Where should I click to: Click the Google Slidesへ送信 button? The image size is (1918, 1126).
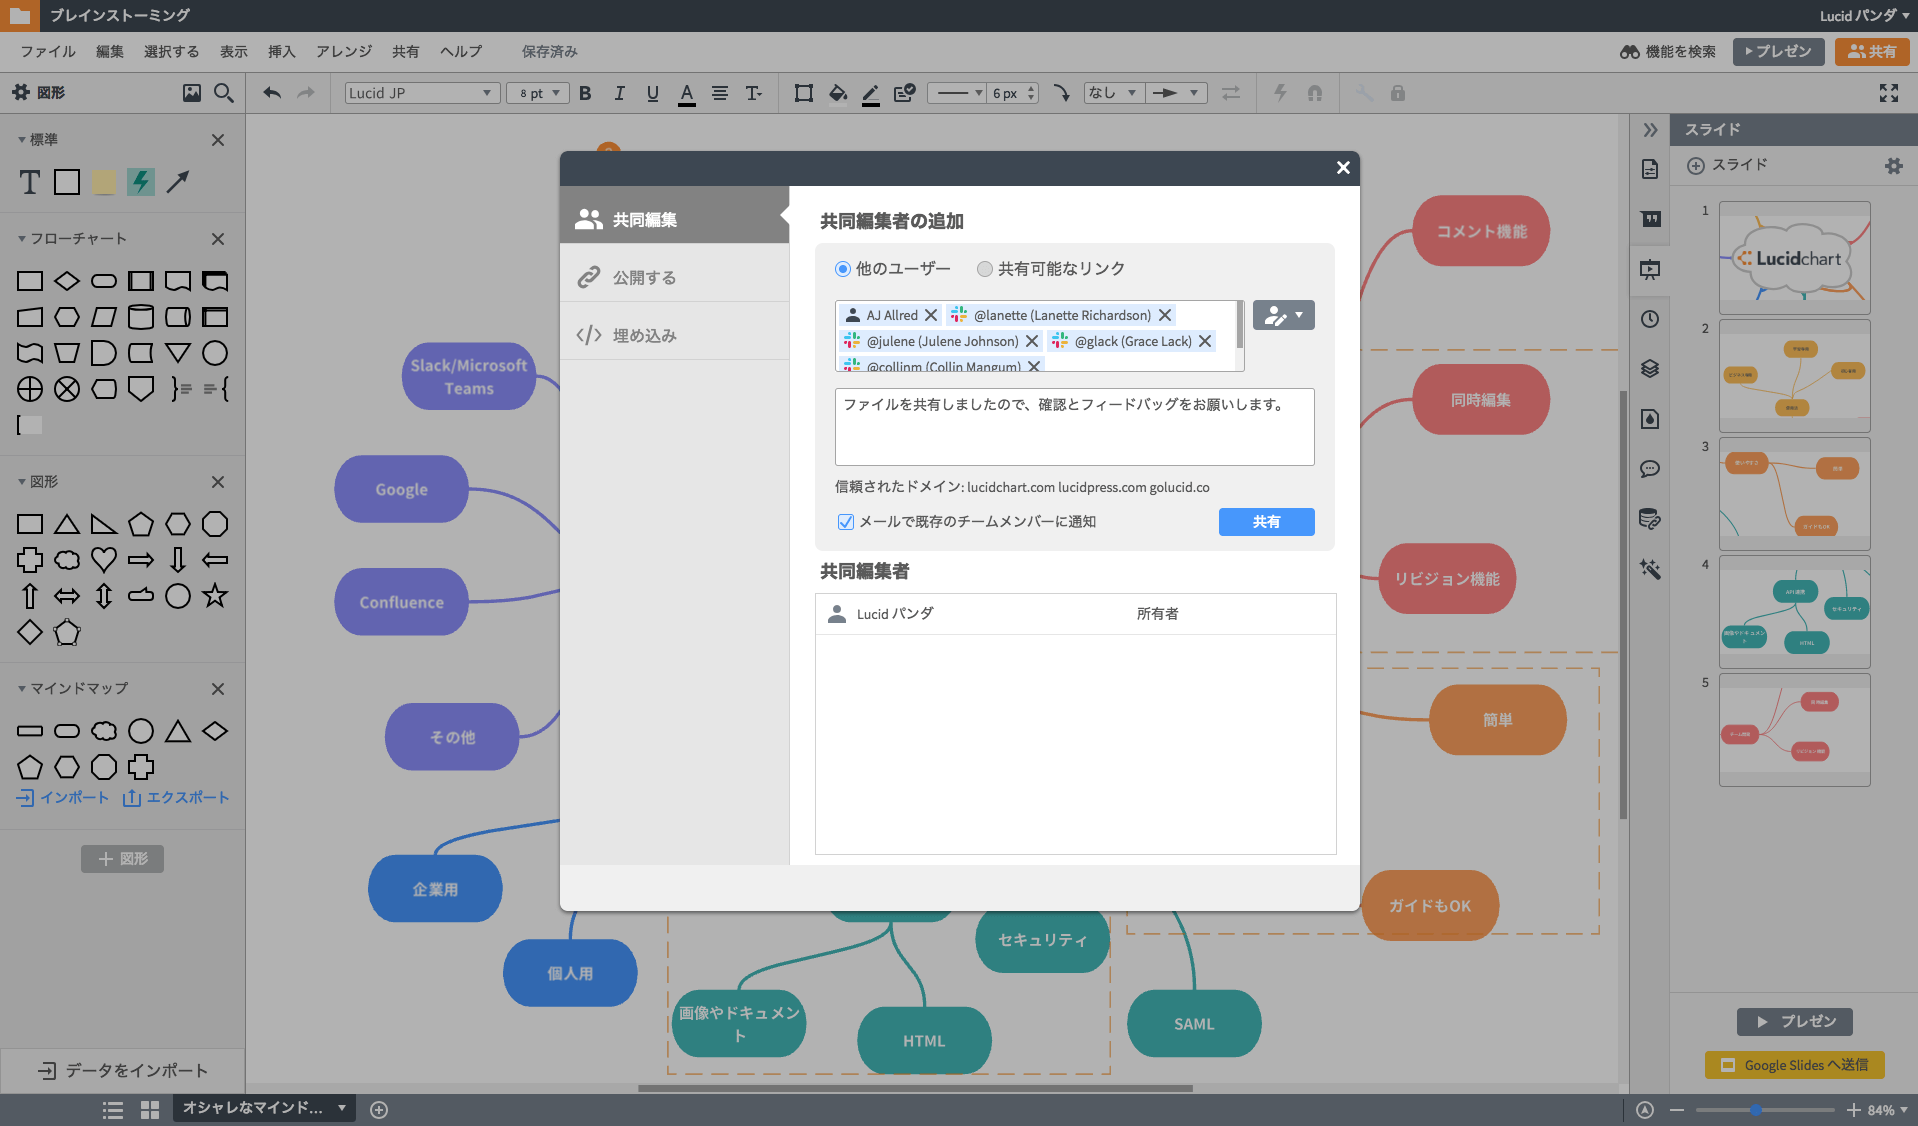1794,1065
